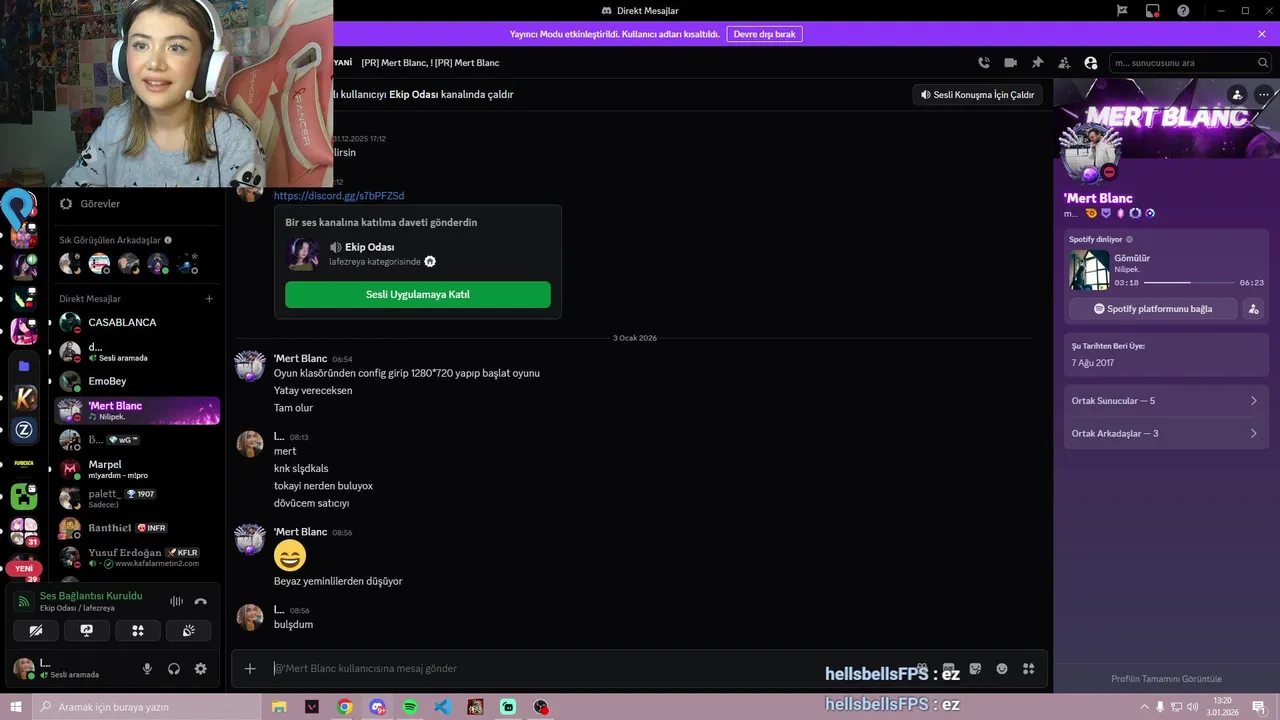Viewport: 1280px width, 720px height.
Task: Open Windows notification center
Action: pyautogui.click(x=1259, y=707)
